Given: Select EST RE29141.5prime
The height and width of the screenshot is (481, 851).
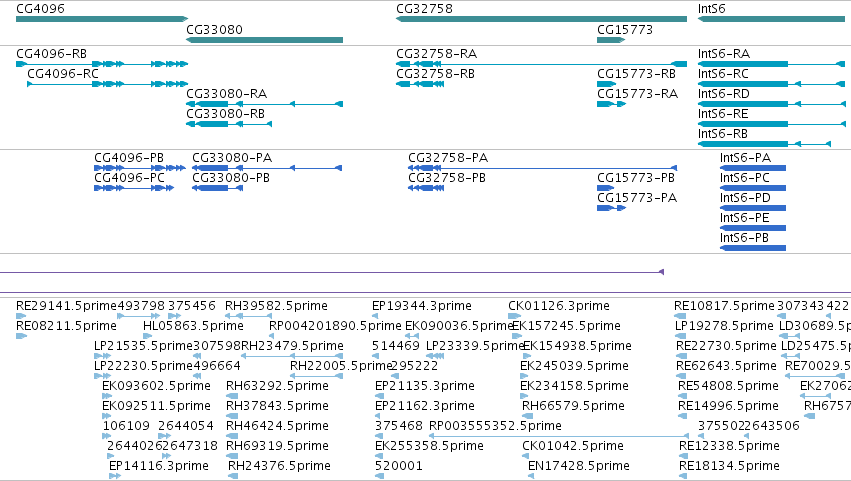Looking at the screenshot, I should coord(21,316).
